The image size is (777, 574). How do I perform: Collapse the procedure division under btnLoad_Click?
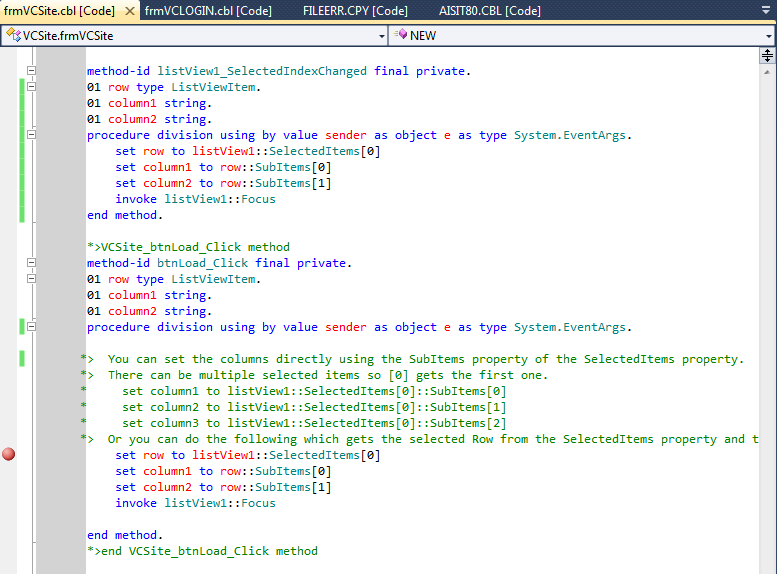[x=31, y=327]
